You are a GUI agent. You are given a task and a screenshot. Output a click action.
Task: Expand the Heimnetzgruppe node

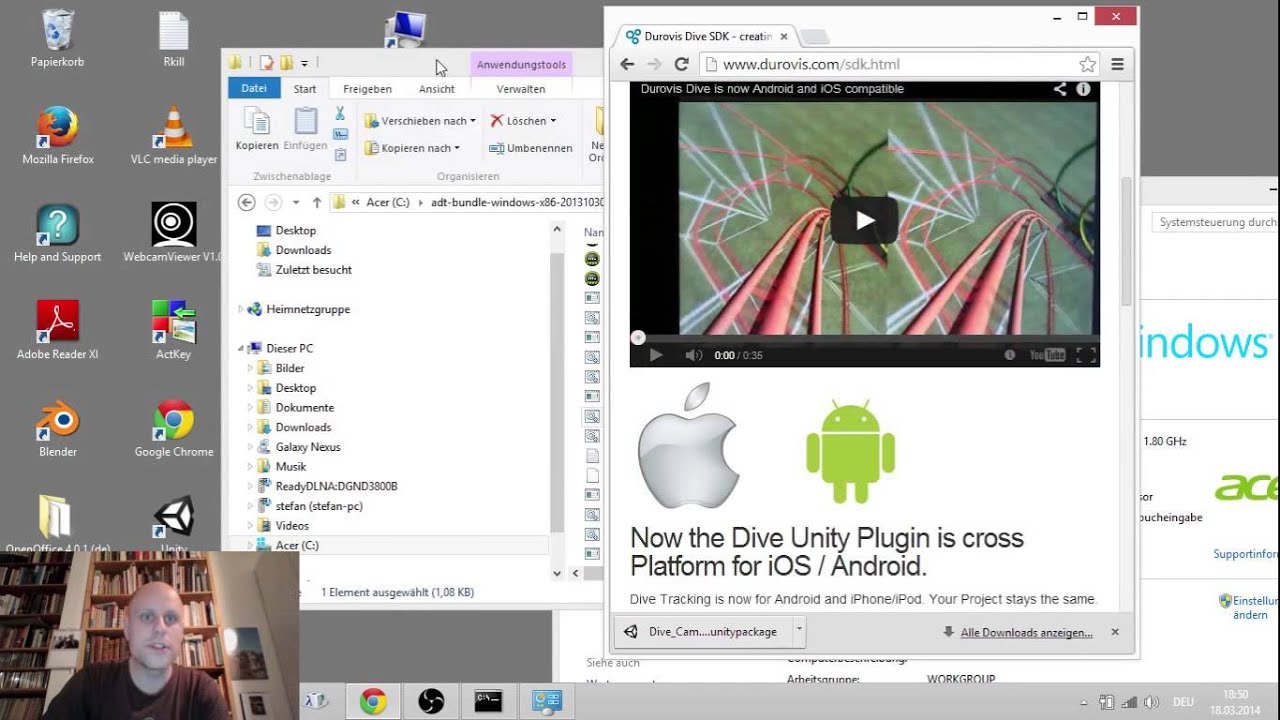tap(240, 309)
